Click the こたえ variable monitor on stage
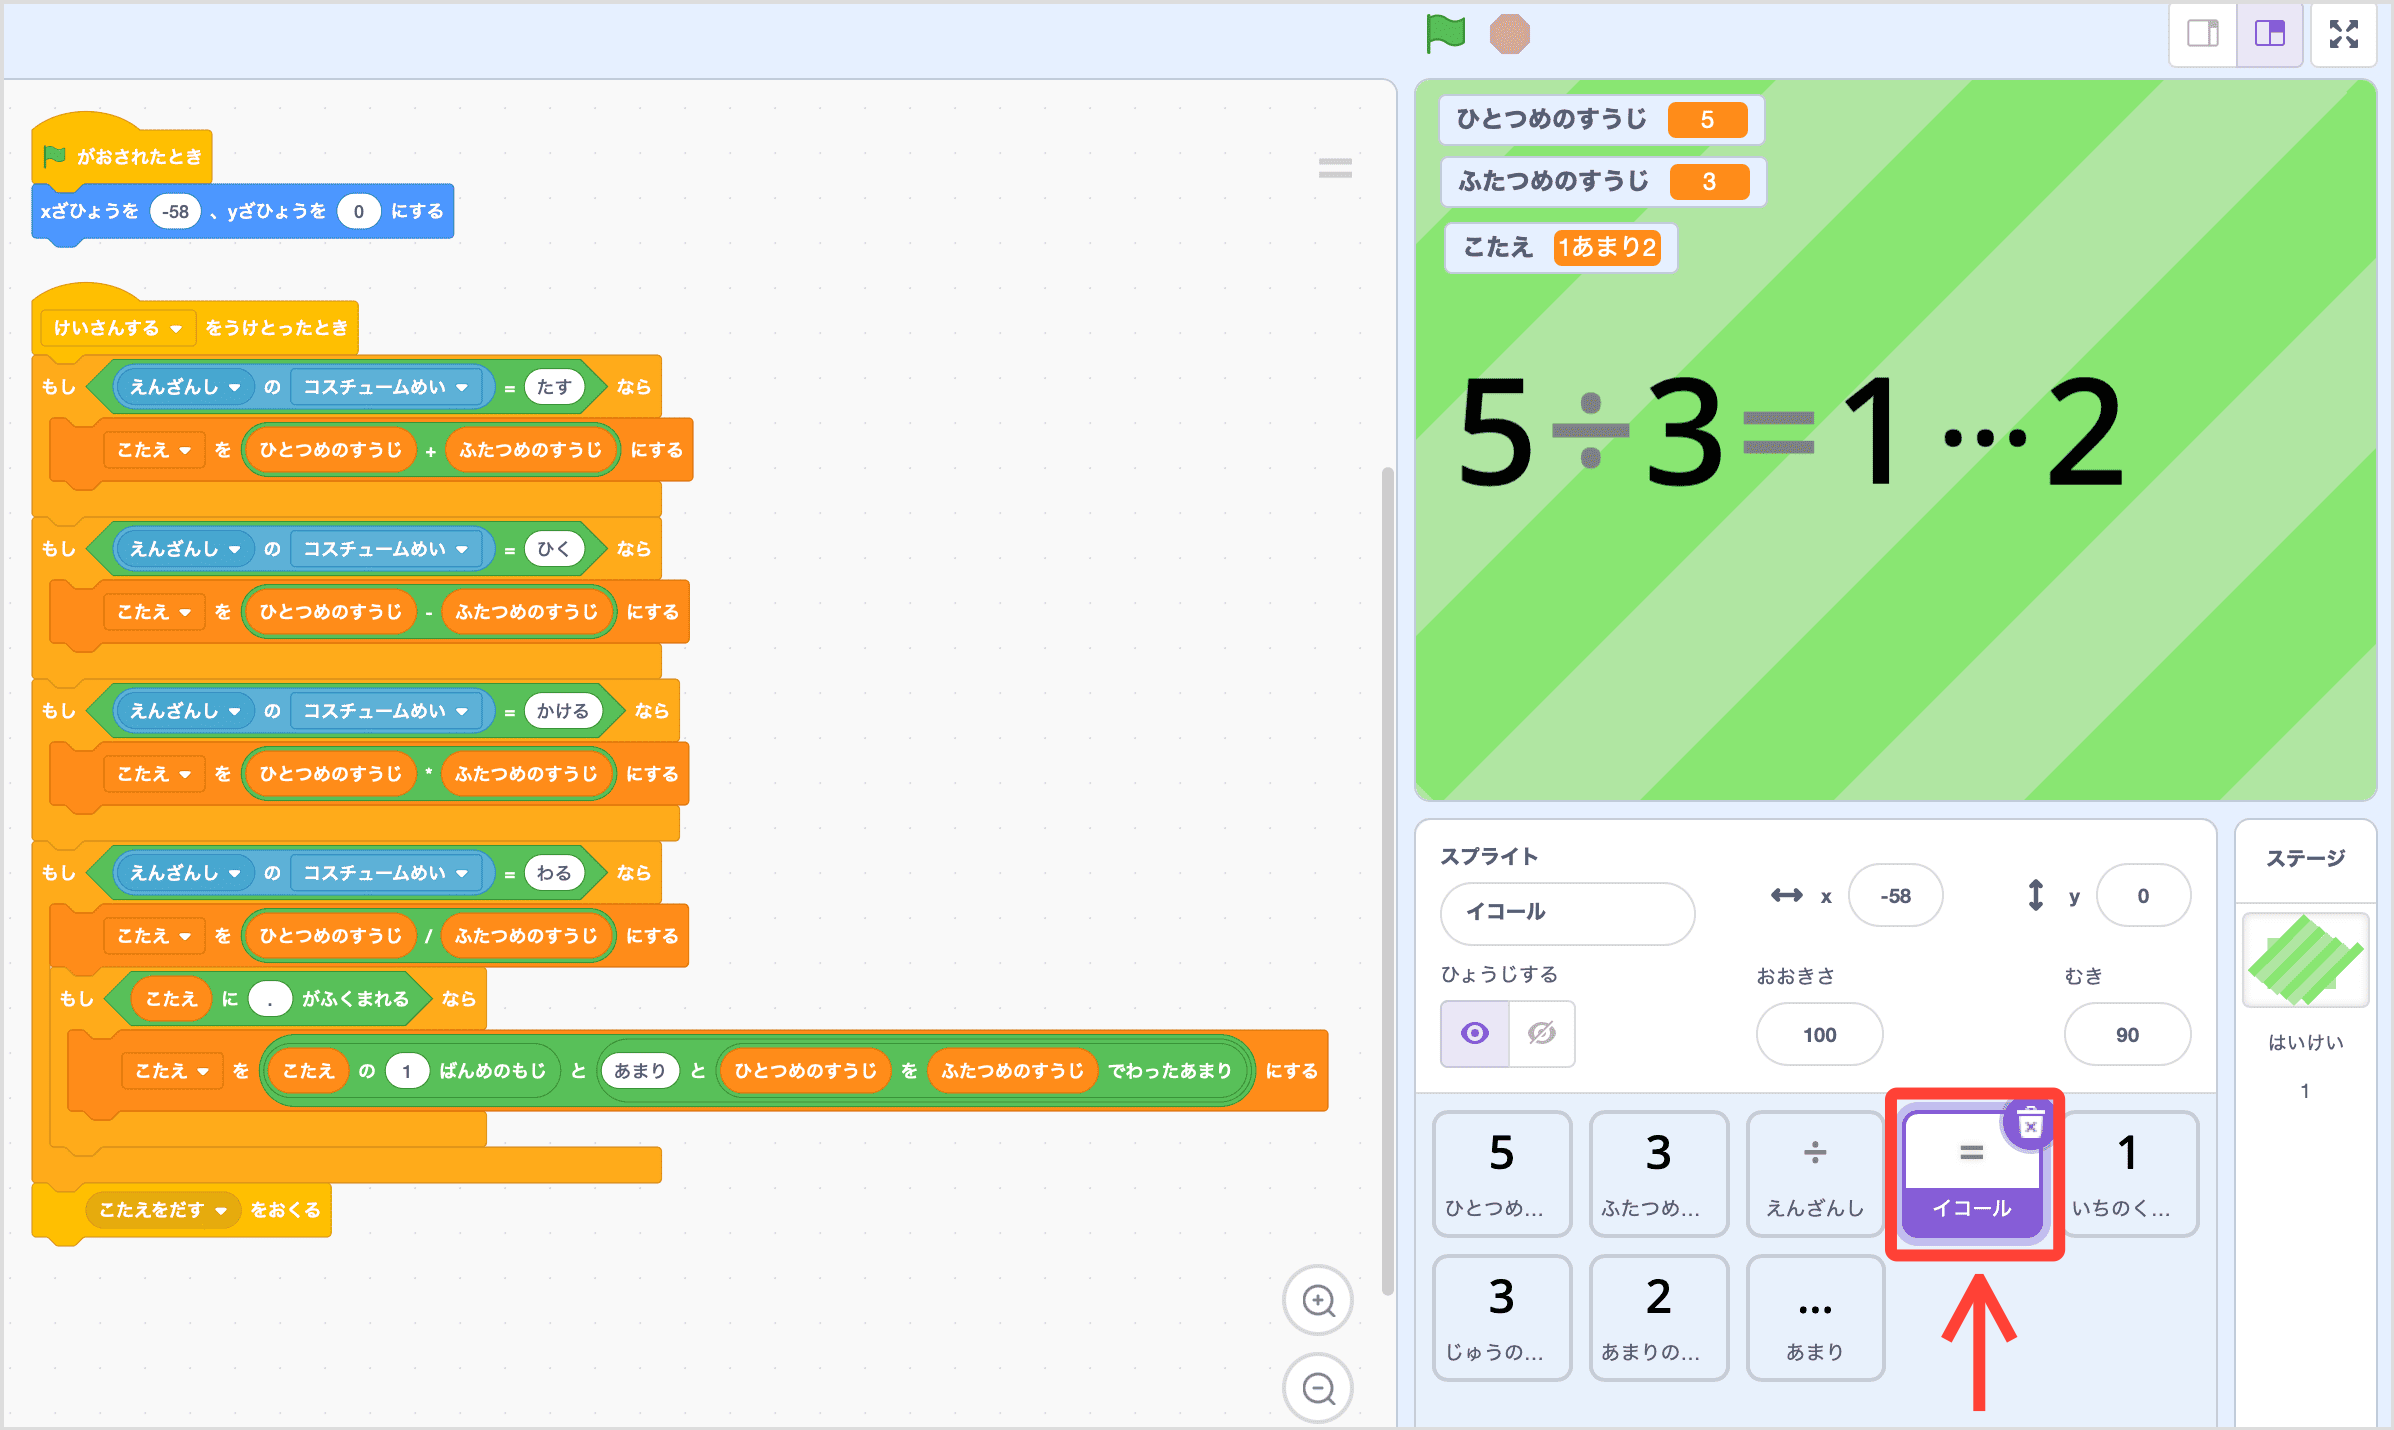 pyautogui.click(x=1560, y=247)
